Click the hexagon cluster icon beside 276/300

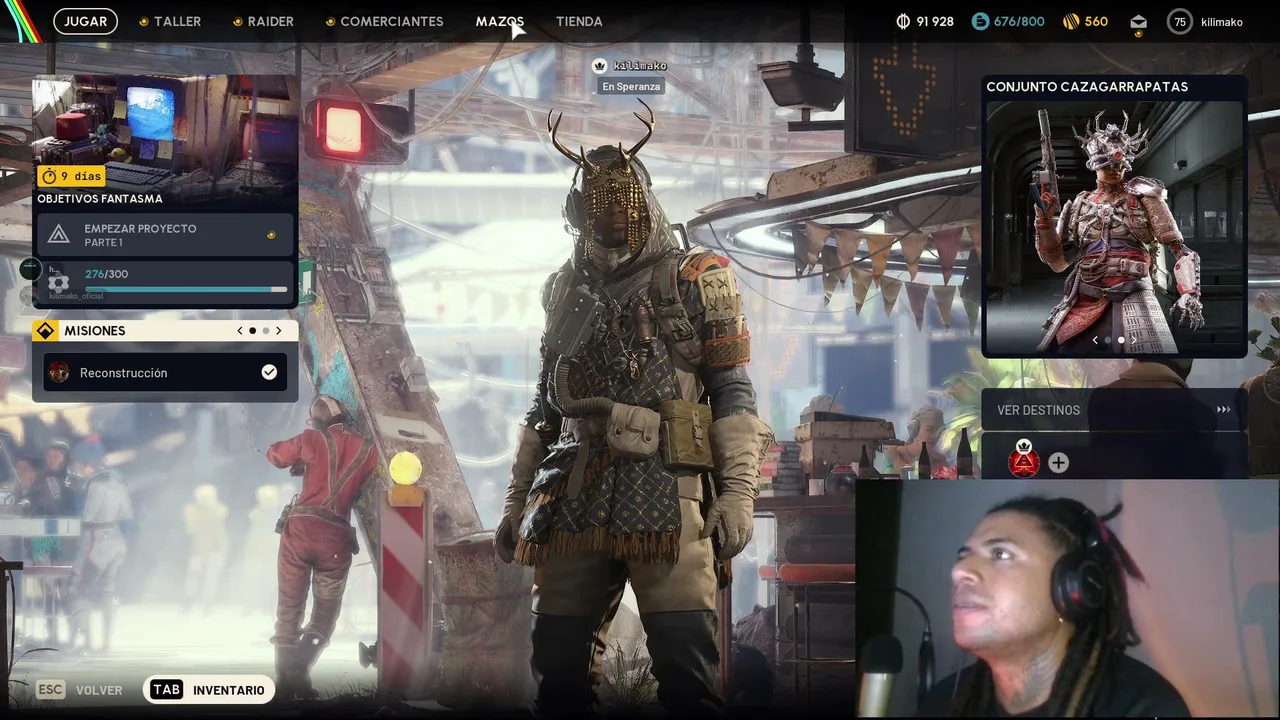[x=58, y=282]
